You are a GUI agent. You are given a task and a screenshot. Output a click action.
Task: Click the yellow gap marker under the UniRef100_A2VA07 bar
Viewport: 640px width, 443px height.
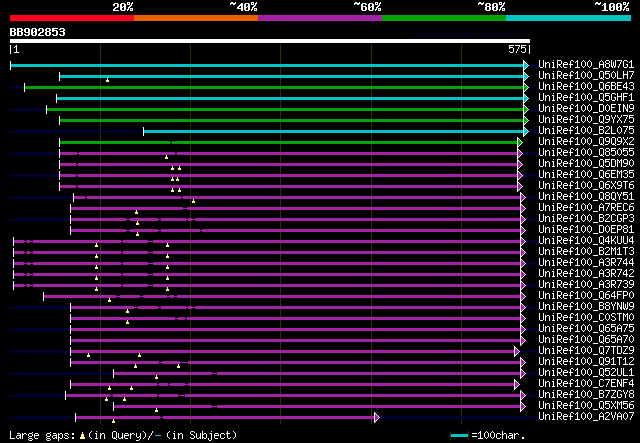tap(113, 421)
